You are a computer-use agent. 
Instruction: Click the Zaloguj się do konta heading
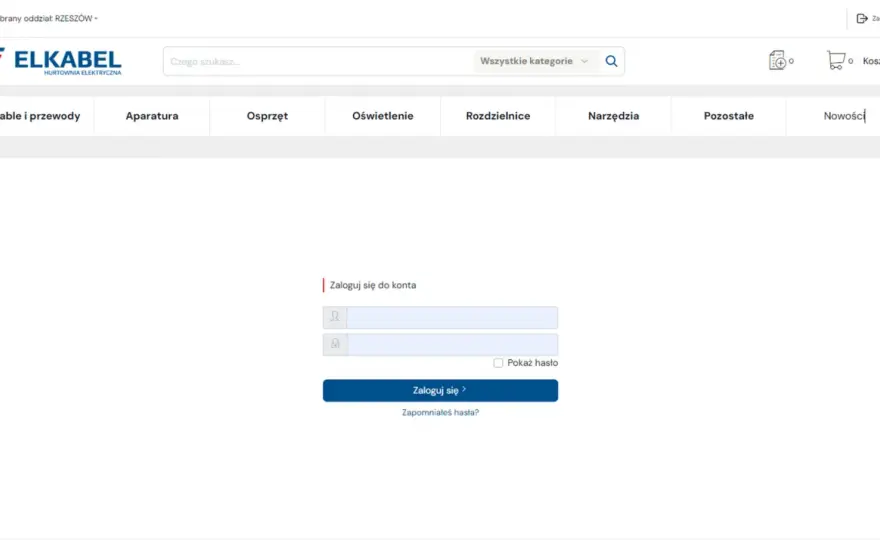coord(373,285)
